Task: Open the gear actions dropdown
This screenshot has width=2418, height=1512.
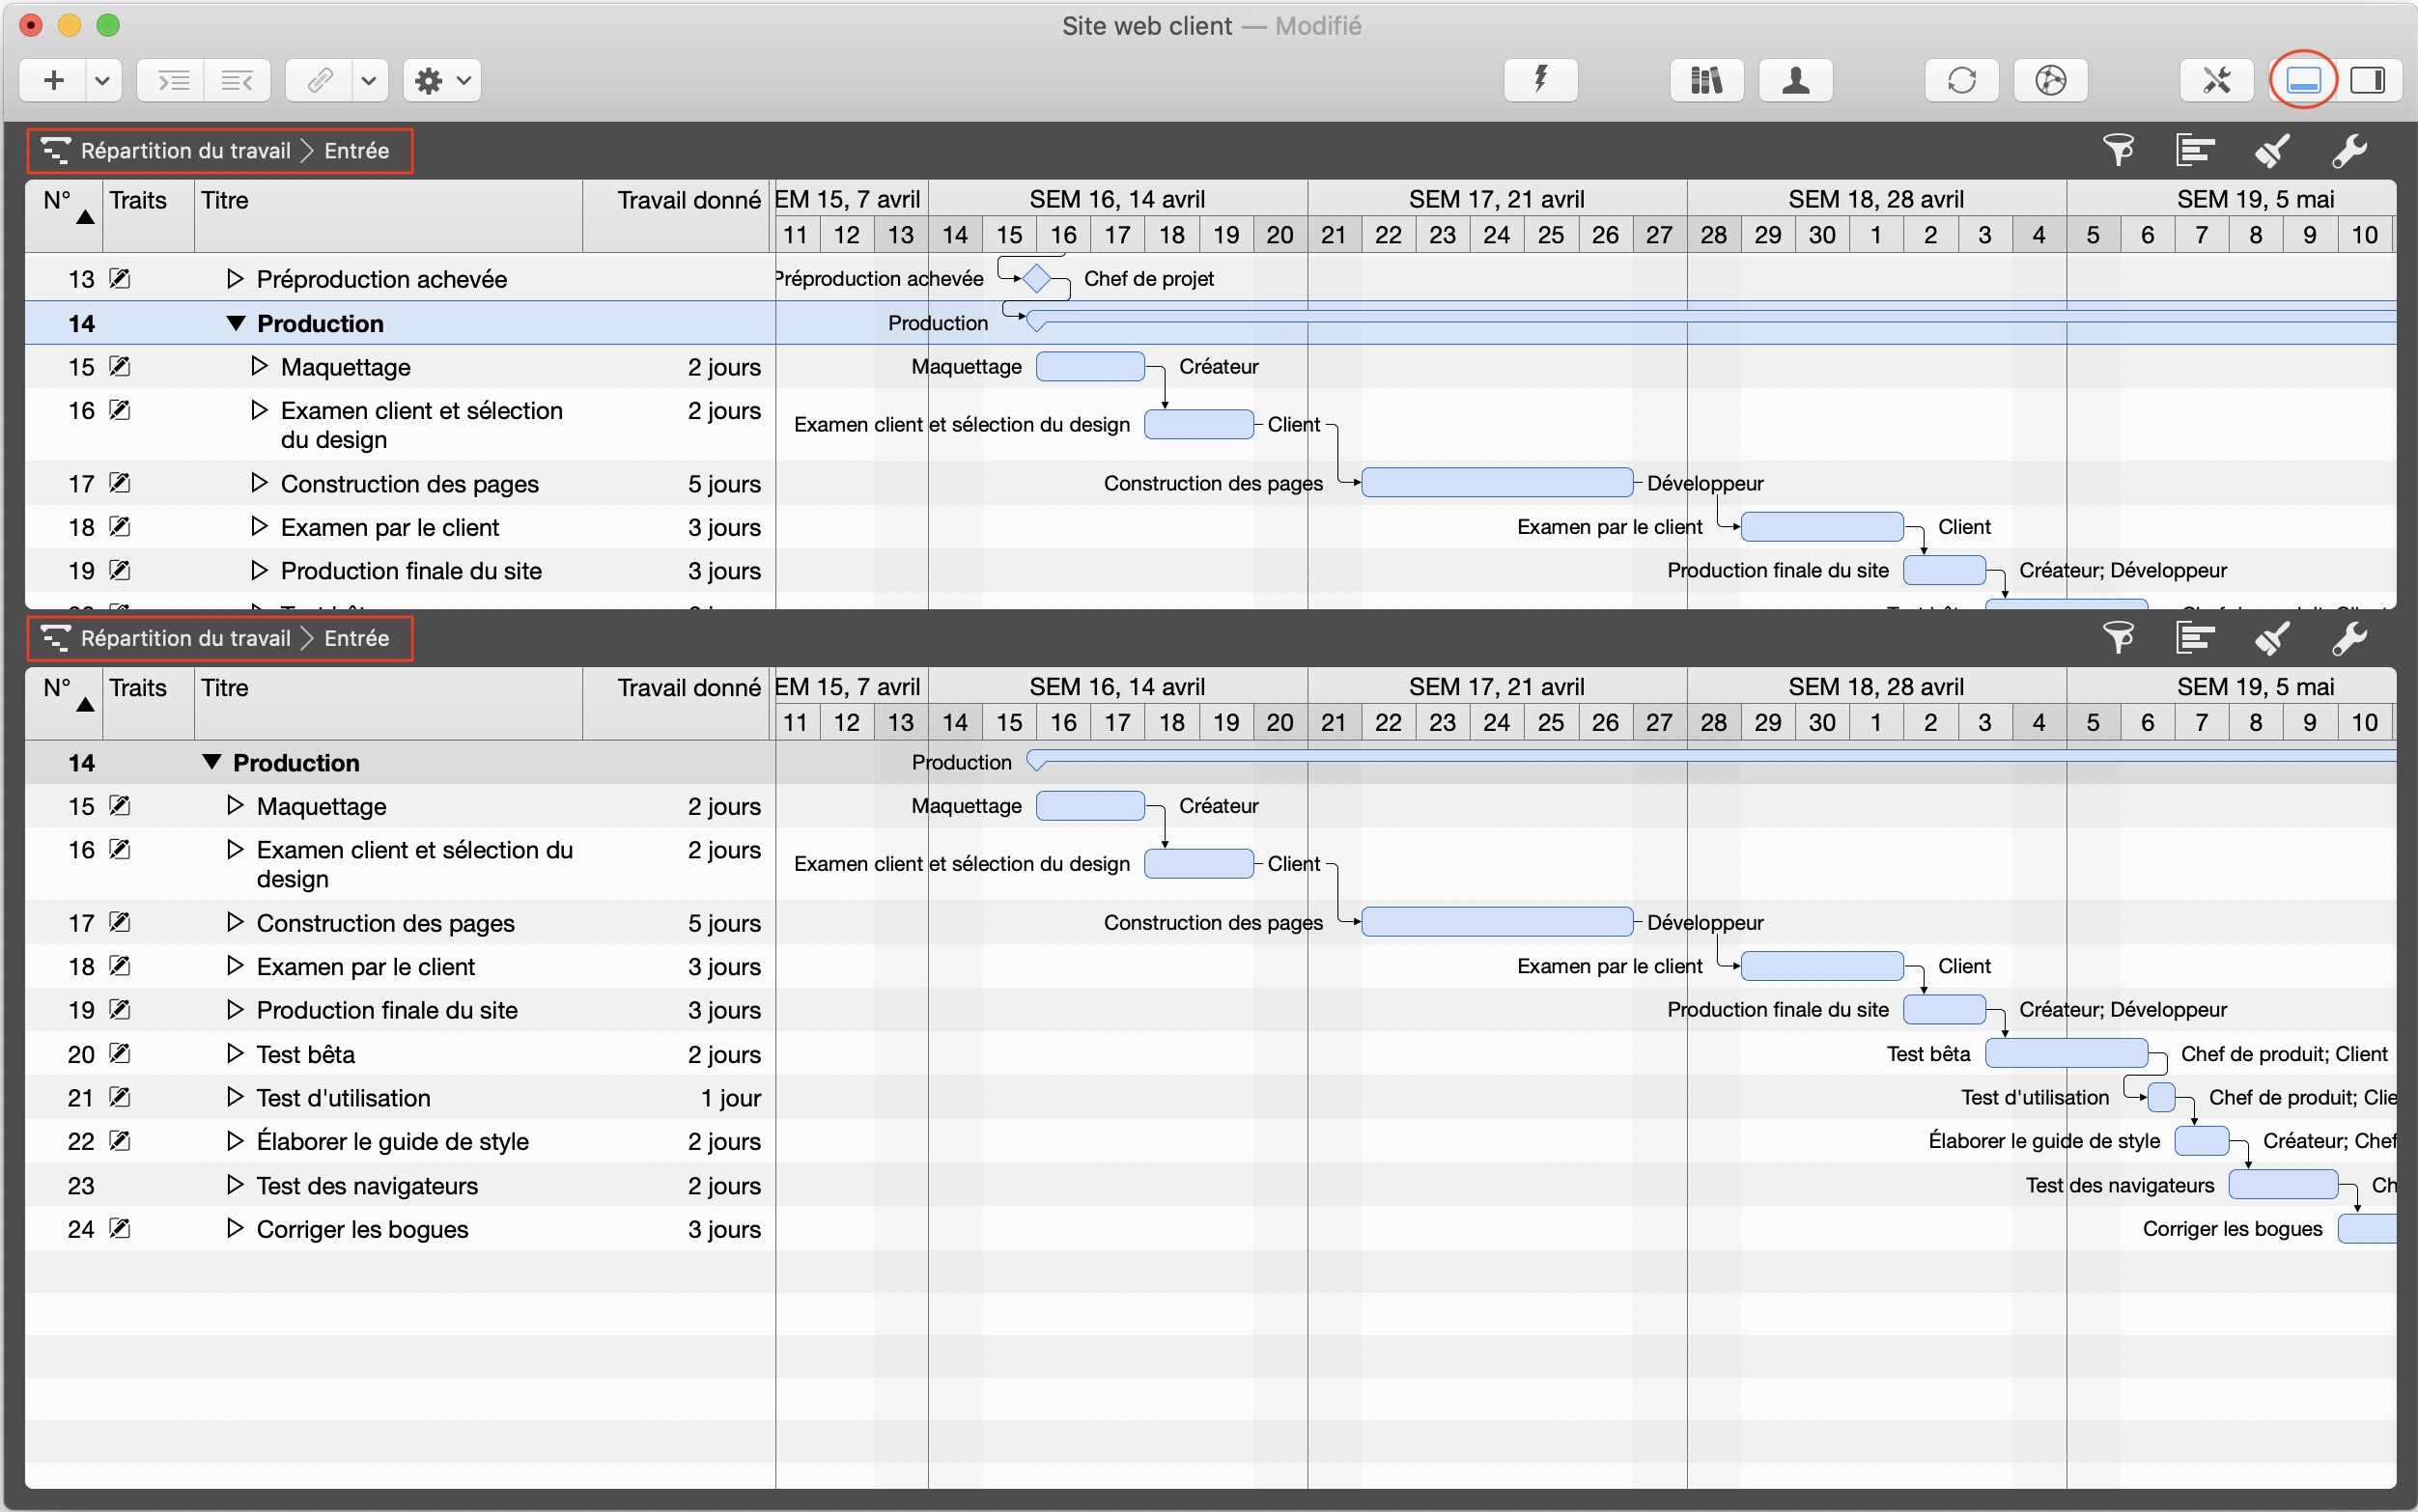Action: click(x=442, y=80)
